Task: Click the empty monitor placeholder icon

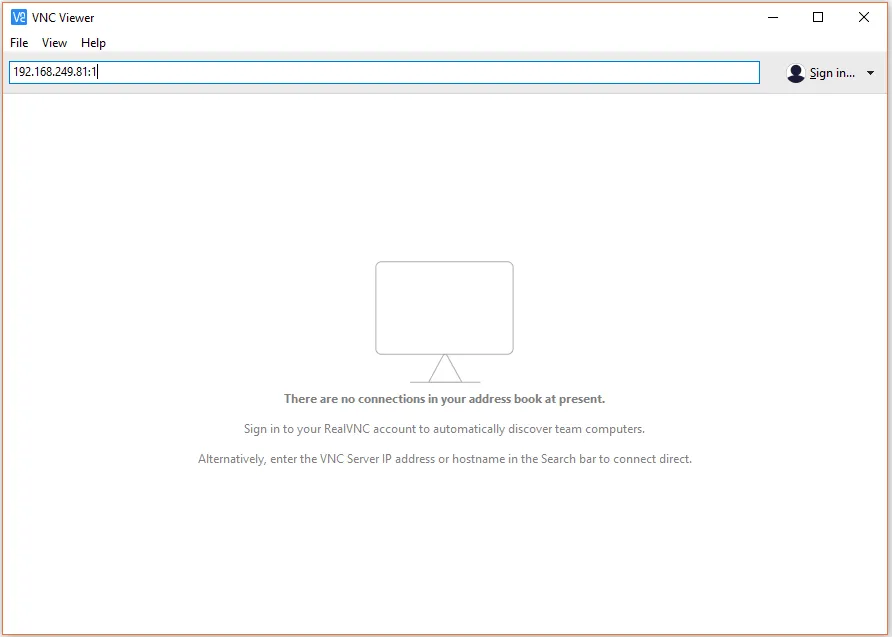Action: (444, 322)
